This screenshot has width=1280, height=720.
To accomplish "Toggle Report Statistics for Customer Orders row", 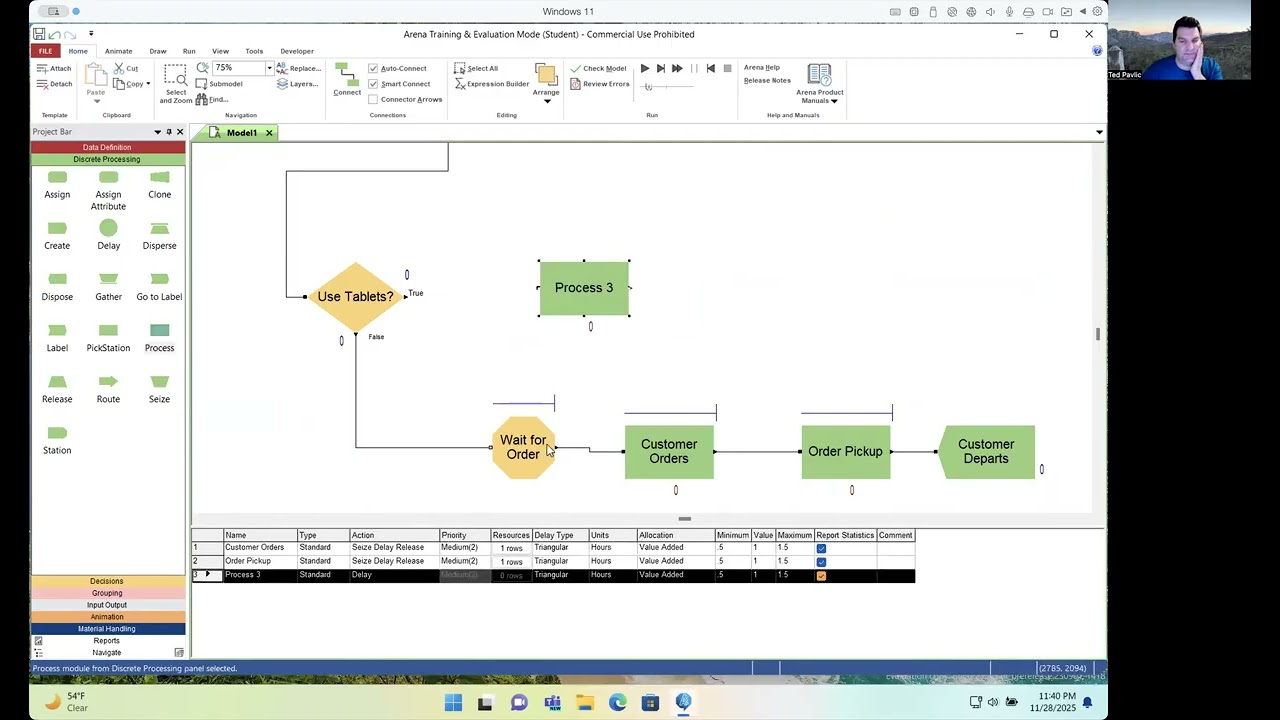I will click(x=821, y=548).
